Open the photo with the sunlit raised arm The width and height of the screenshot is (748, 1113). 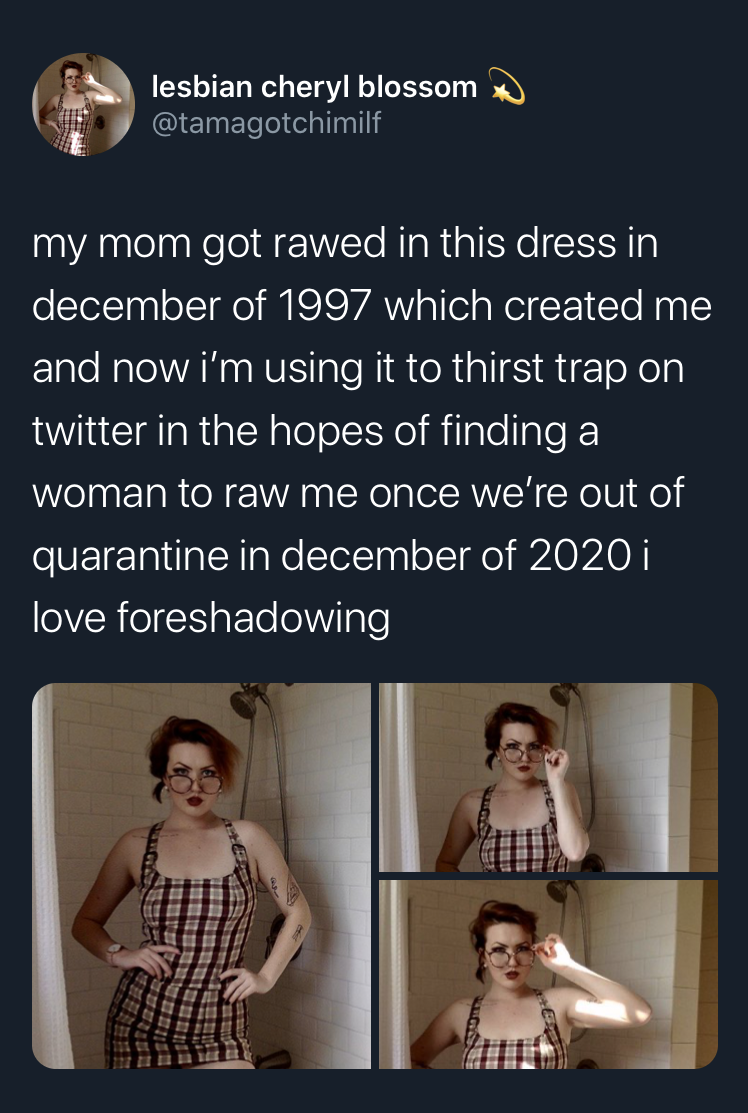pyautogui.click(x=548, y=974)
